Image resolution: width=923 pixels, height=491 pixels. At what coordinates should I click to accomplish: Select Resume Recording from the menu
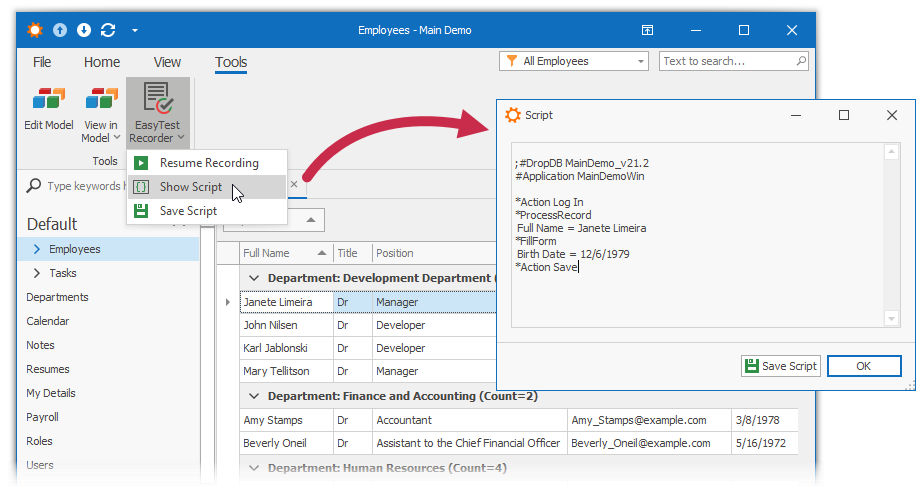208,163
